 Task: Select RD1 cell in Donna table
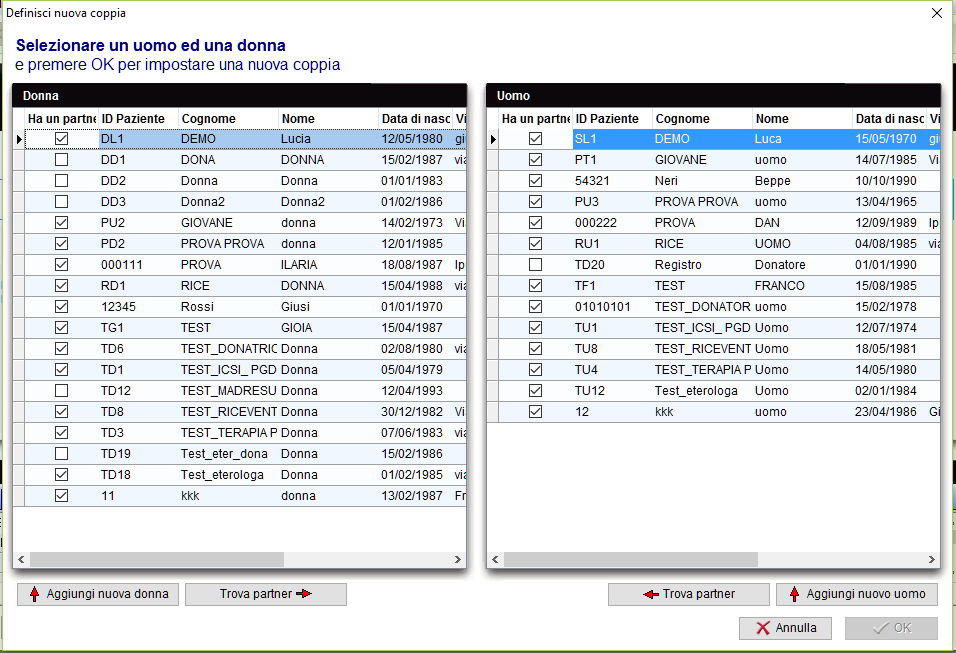(x=138, y=285)
